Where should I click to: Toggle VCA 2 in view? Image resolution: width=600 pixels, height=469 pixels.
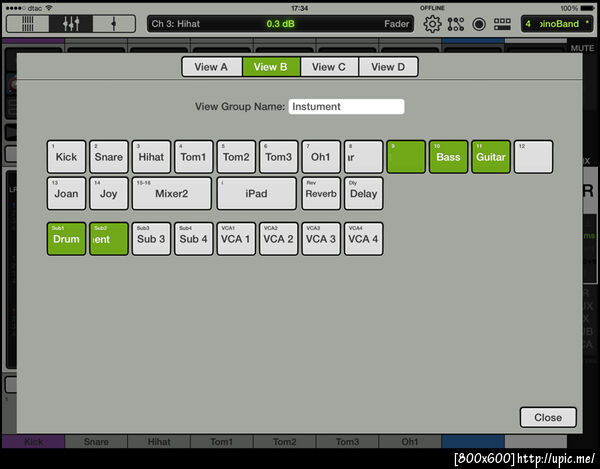(279, 239)
